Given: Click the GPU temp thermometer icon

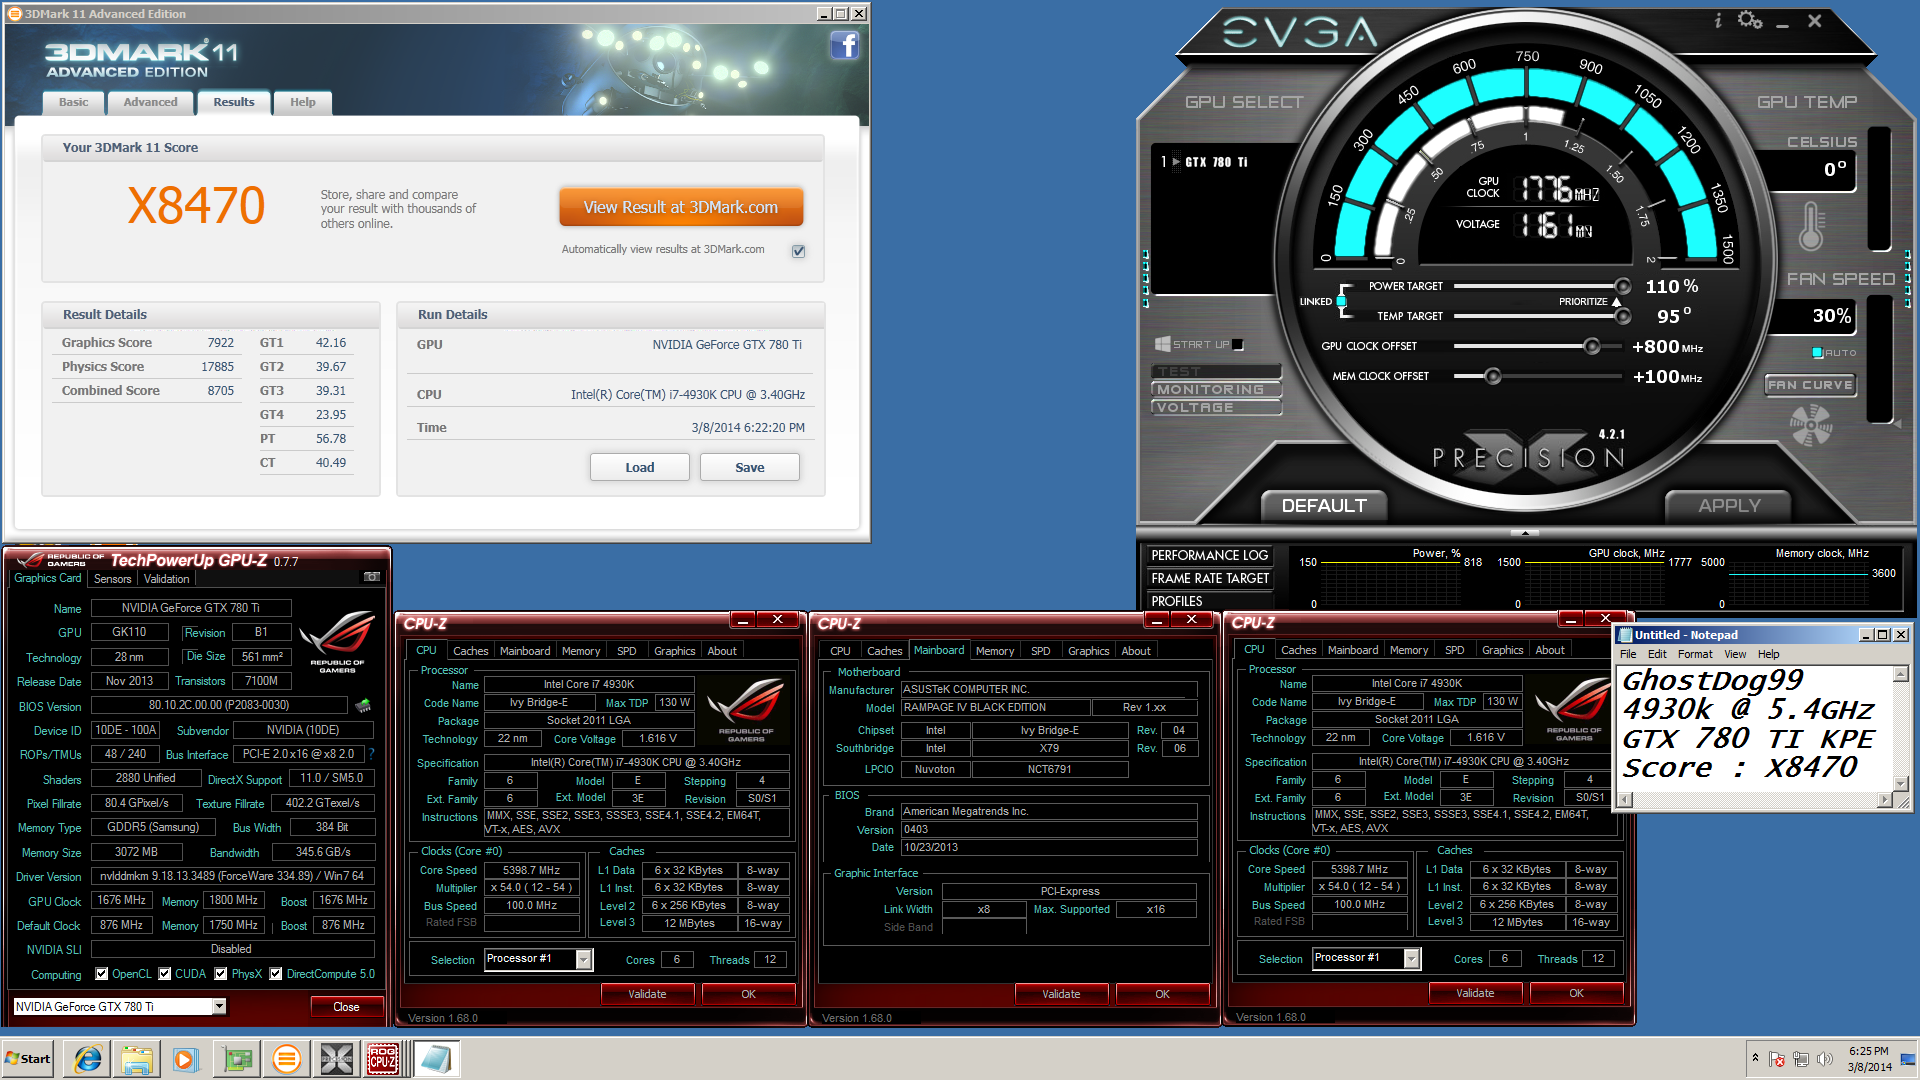Looking at the screenshot, I should (x=1811, y=225).
